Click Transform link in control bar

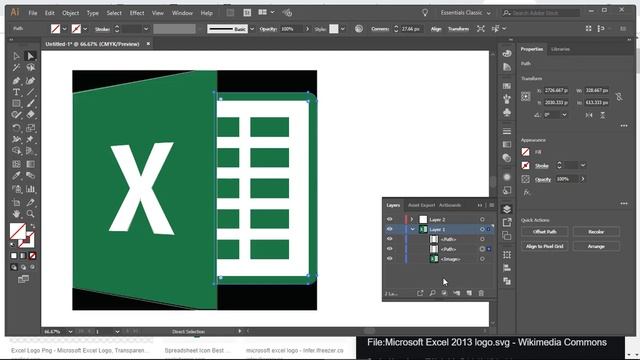click(458, 29)
